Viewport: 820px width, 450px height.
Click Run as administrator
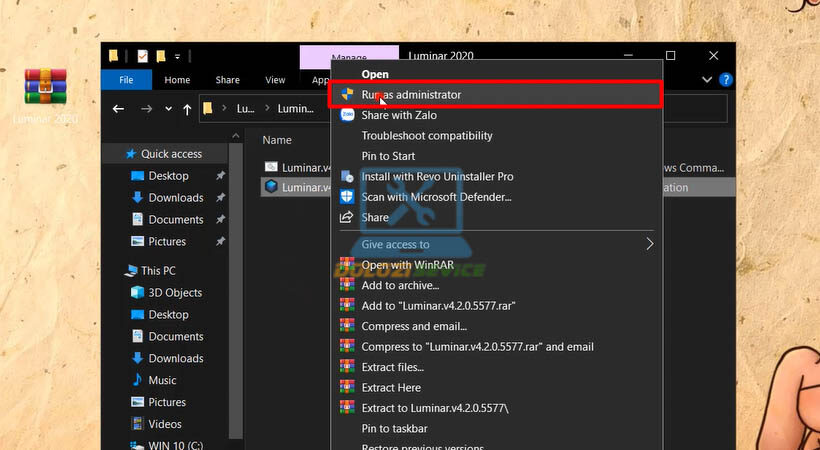coord(411,94)
